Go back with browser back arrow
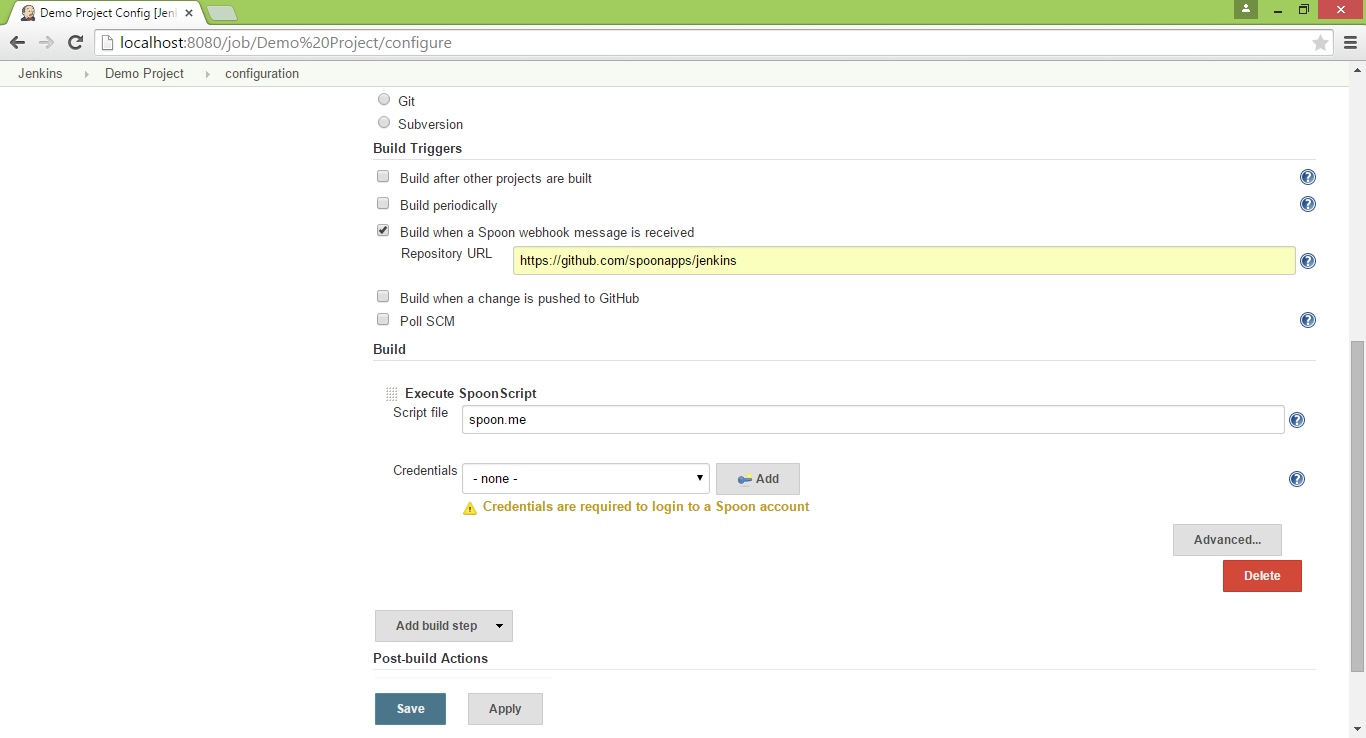The height and width of the screenshot is (738, 1366). [x=17, y=43]
